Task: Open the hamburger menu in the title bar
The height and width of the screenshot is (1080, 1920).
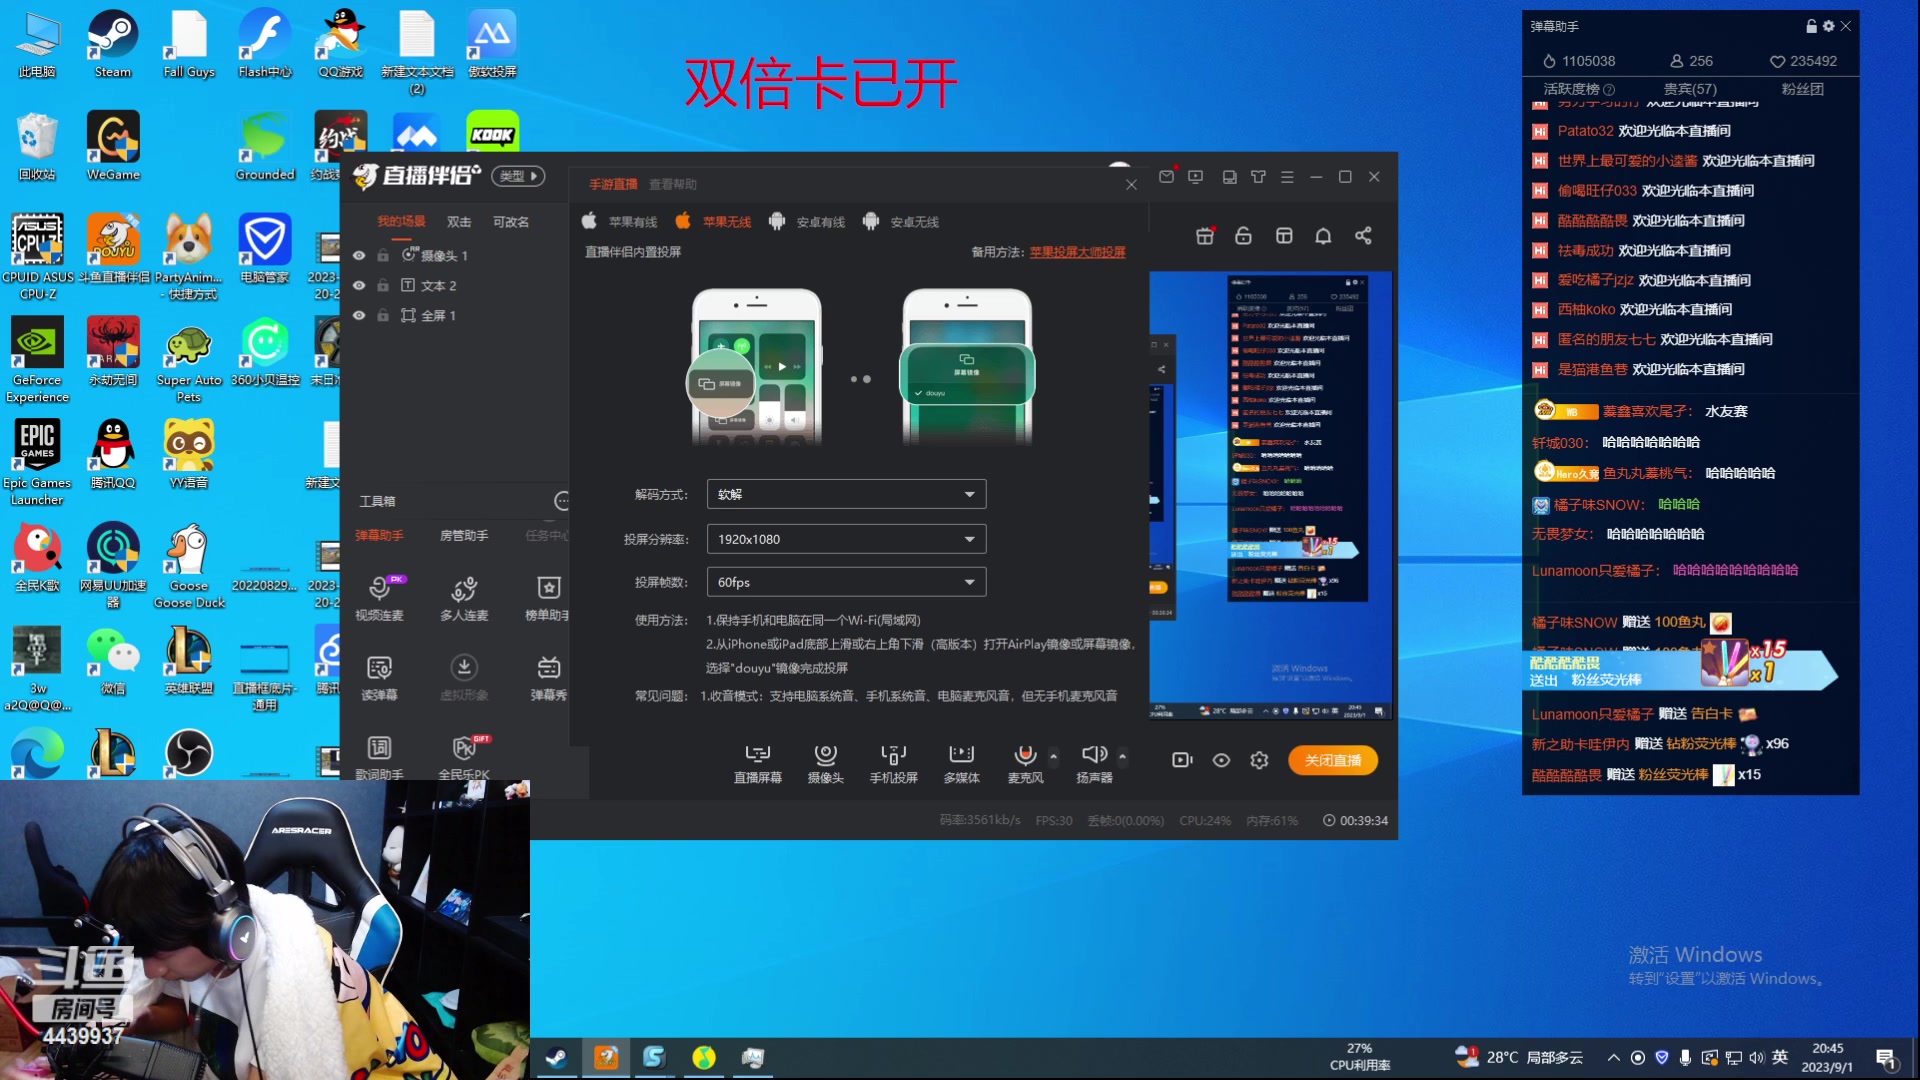Action: click(x=1287, y=177)
